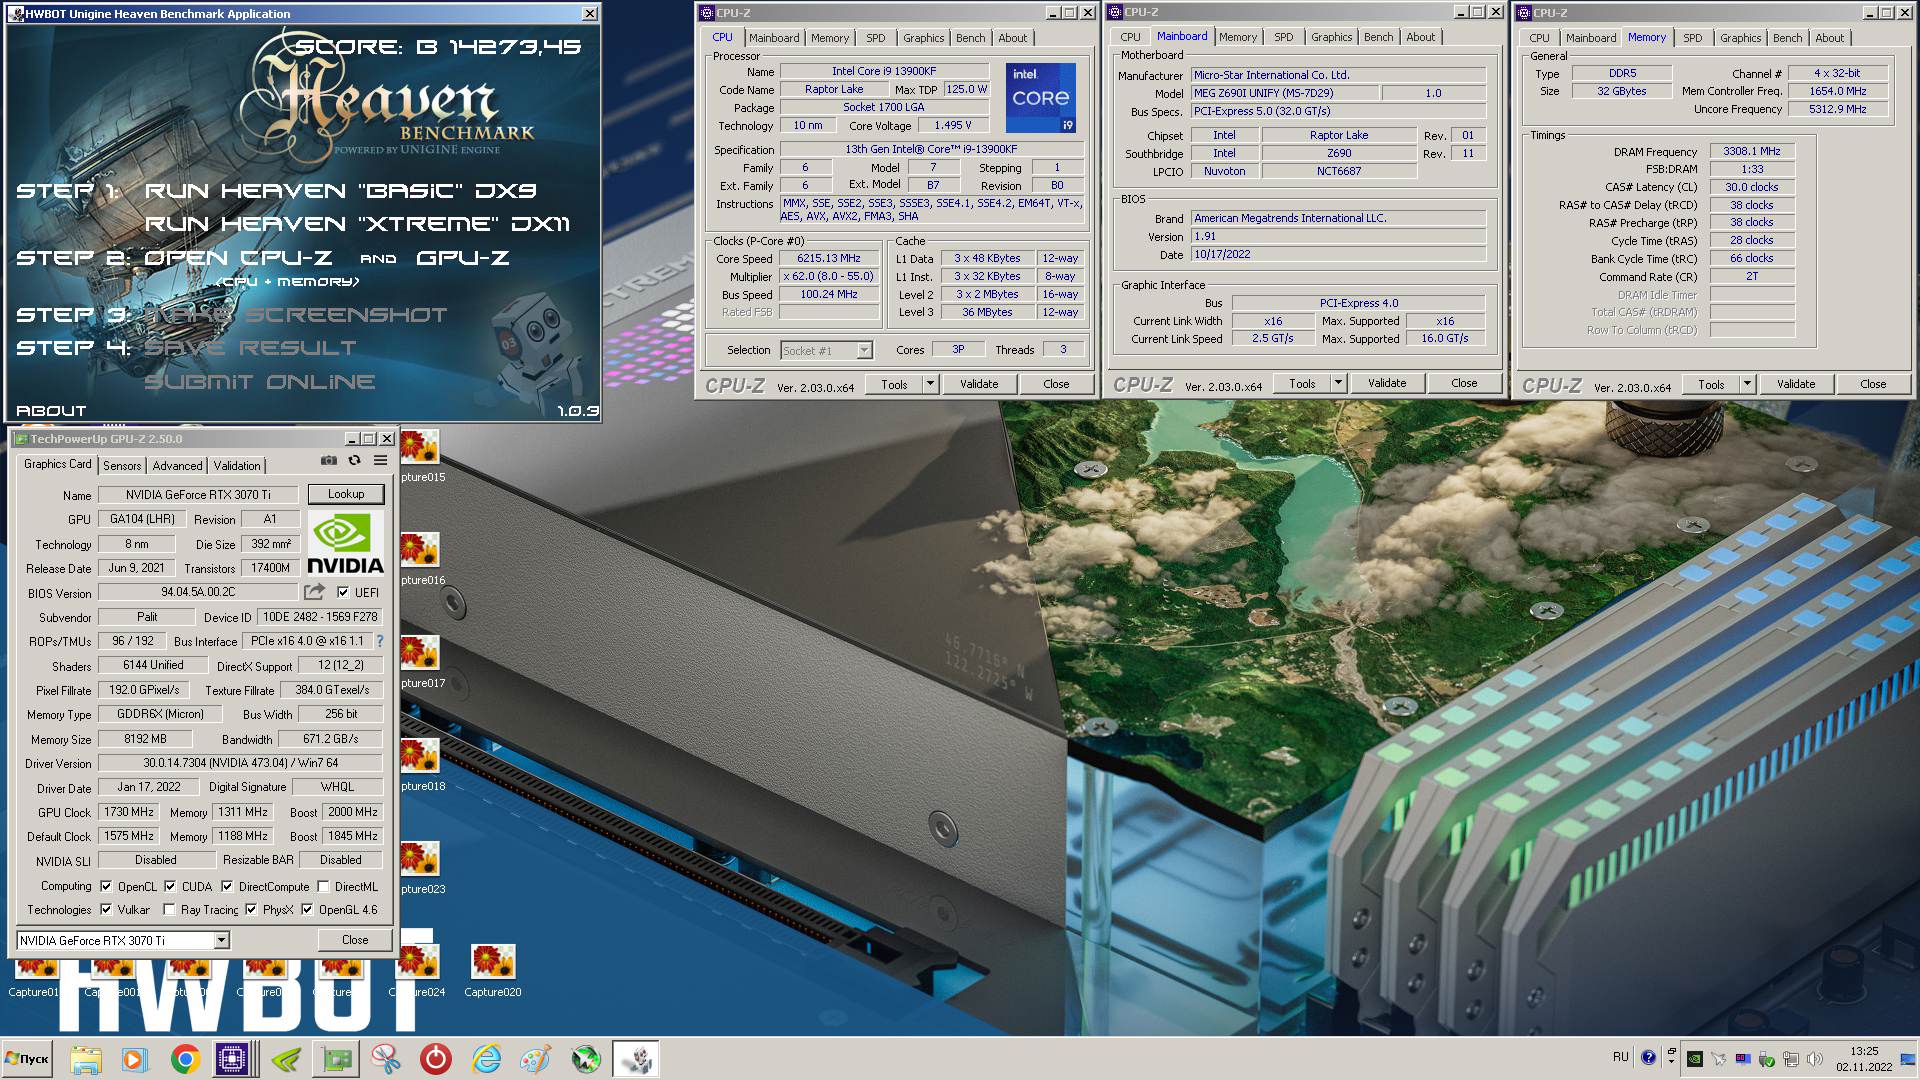Open the GPU-Z hamburger menu
This screenshot has width=1920, height=1080.
380,460
